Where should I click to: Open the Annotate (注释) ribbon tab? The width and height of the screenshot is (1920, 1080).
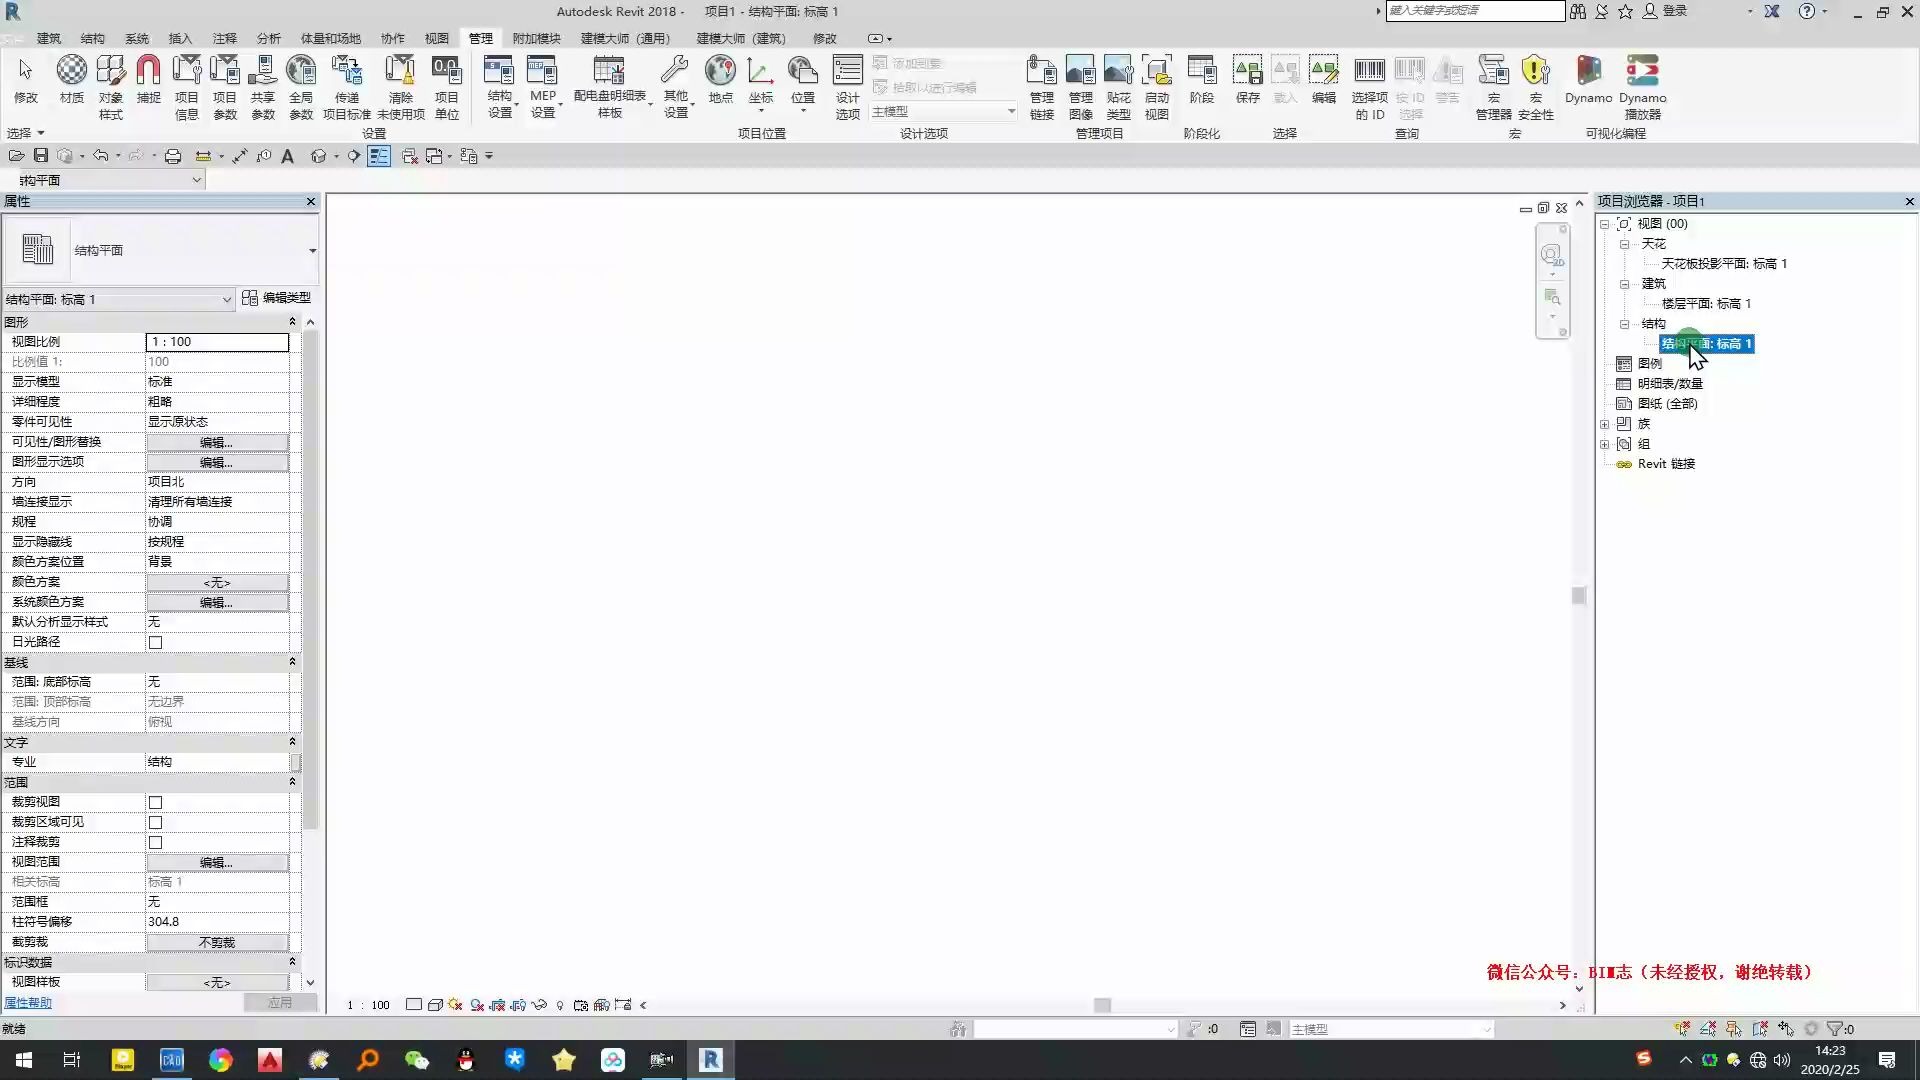[224, 38]
